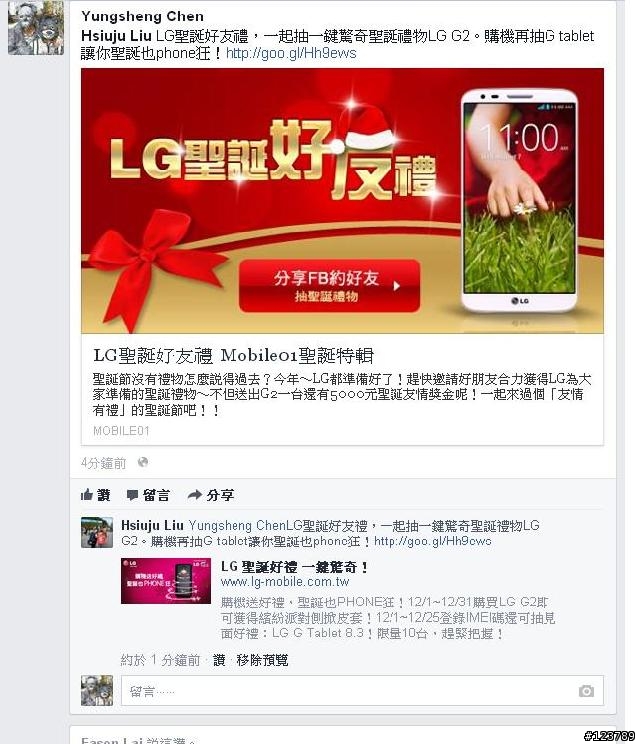The width and height of the screenshot is (640, 744).
Task: Open the www.lg-mobile.com.tw link
Action: pos(285,582)
